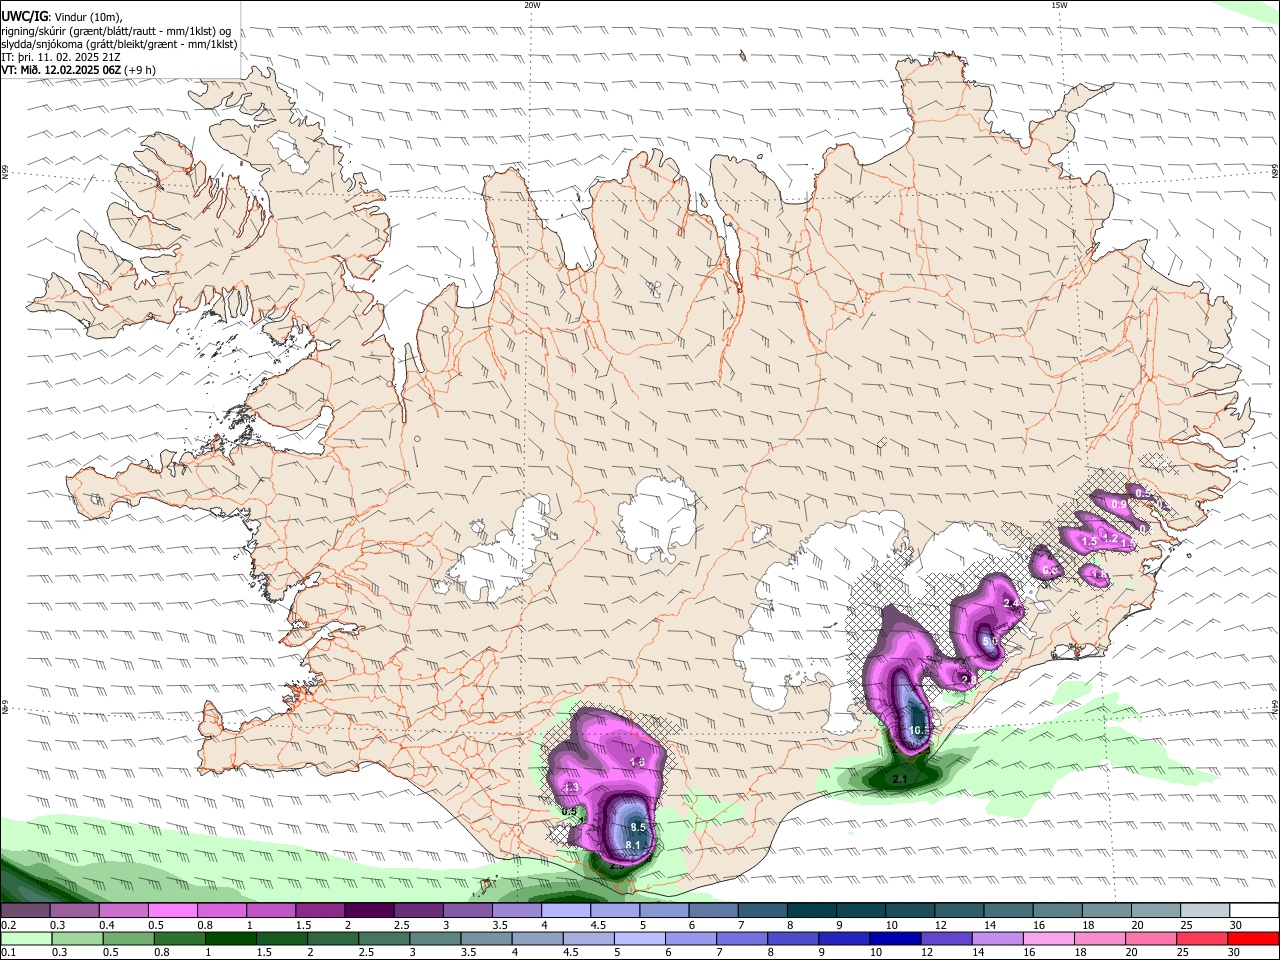Click the Hofsjökull ice cap in central Iceland
Image resolution: width=1280 pixels, height=960 pixels.
[x=658, y=517]
